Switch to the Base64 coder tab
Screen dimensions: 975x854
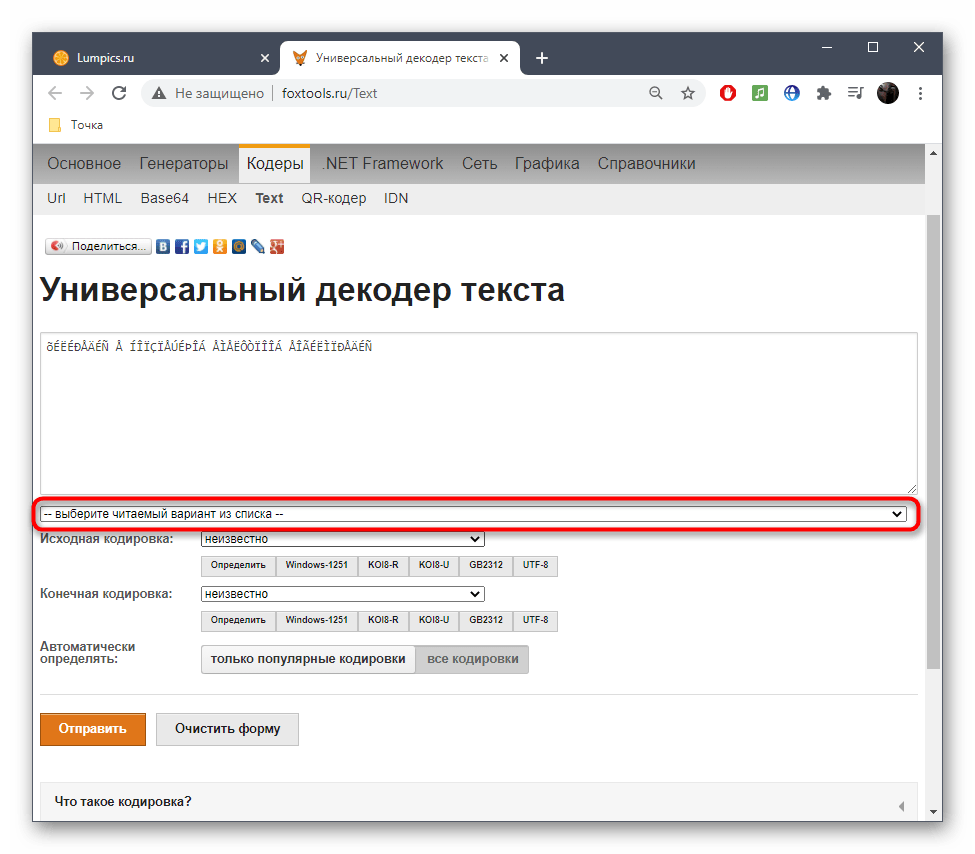click(x=164, y=198)
